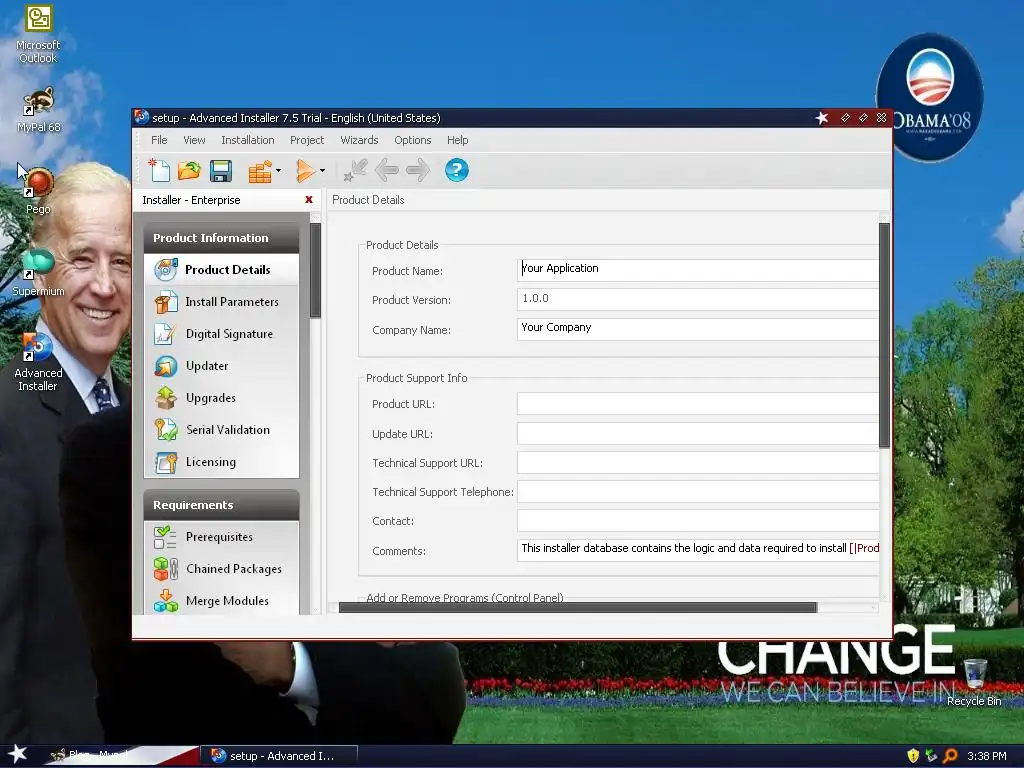Open the View menu
The height and width of the screenshot is (768, 1024).
click(x=194, y=140)
